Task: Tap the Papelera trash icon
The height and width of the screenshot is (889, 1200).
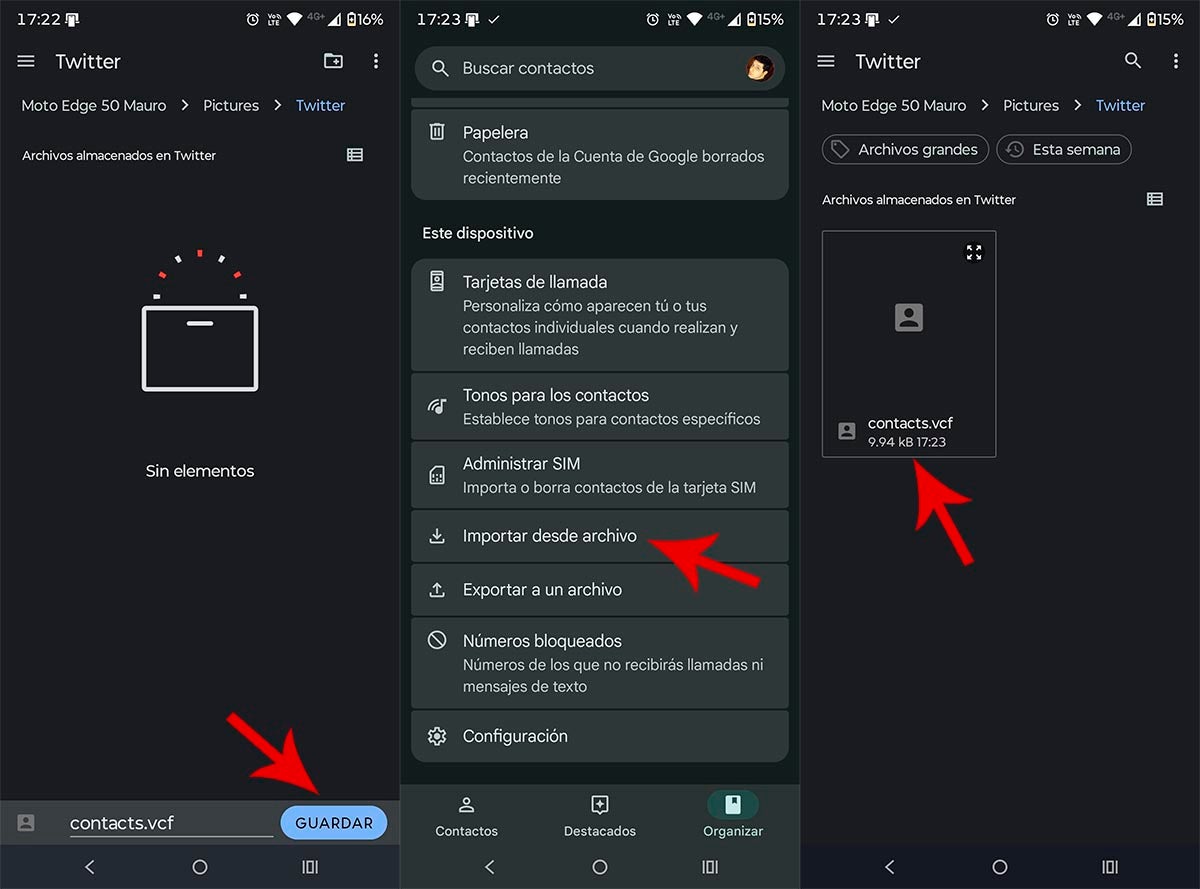Action: click(437, 132)
